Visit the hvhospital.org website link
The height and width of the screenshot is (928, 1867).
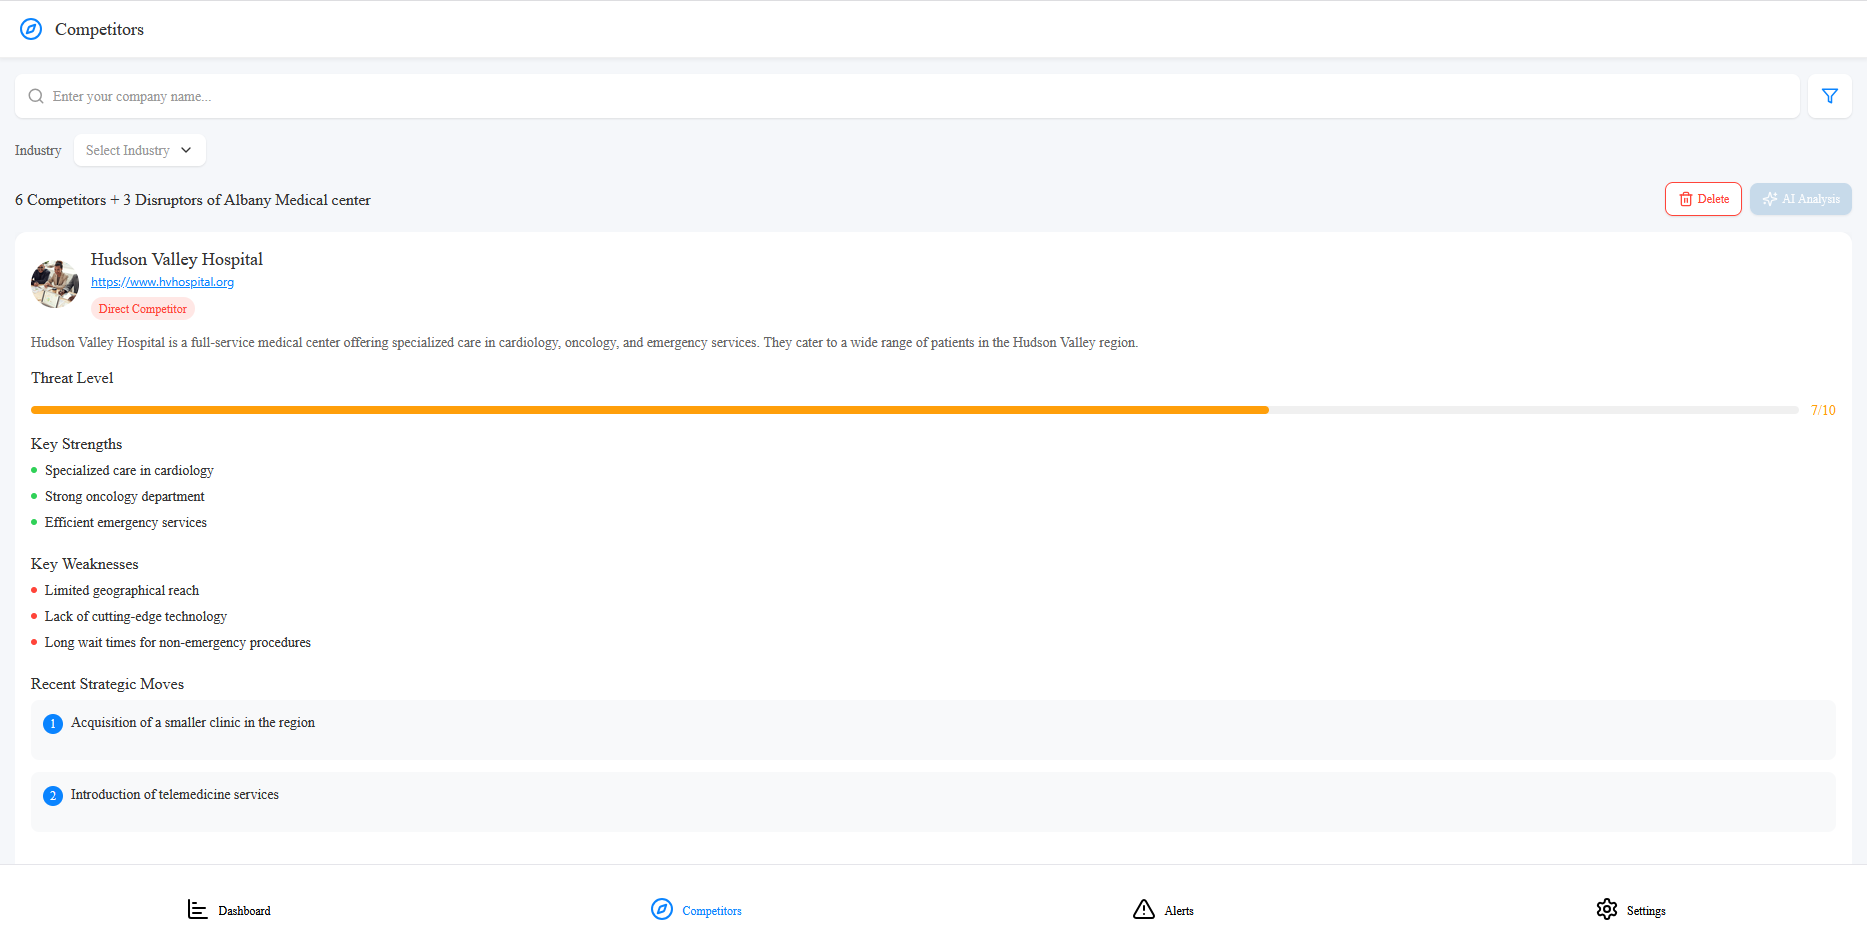162,282
